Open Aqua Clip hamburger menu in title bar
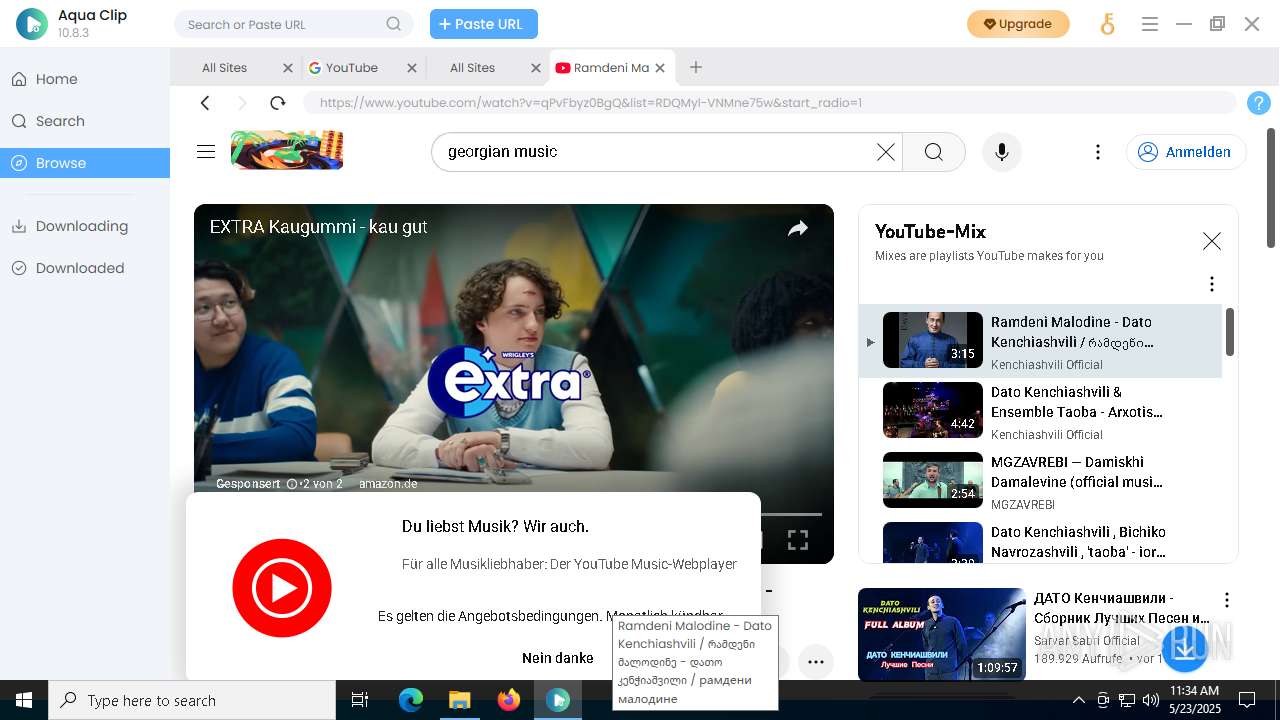1280x720 pixels. [1150, 24]
